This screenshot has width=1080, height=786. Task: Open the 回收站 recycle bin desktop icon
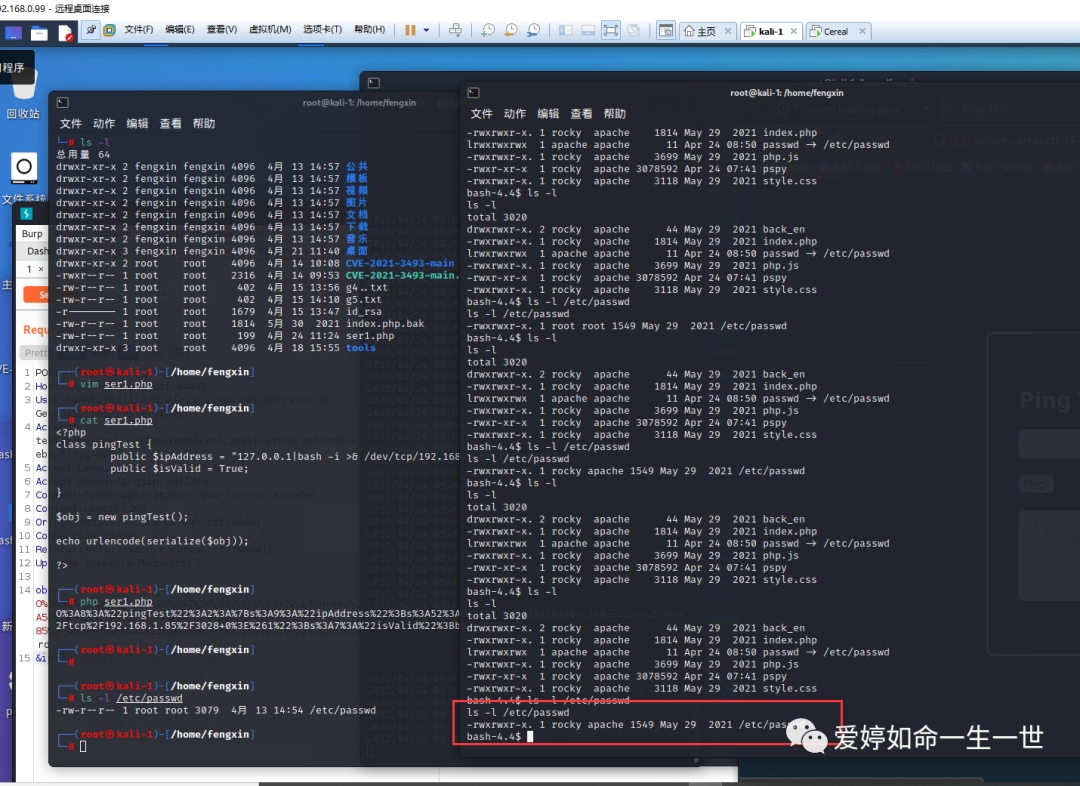point(23,96)
